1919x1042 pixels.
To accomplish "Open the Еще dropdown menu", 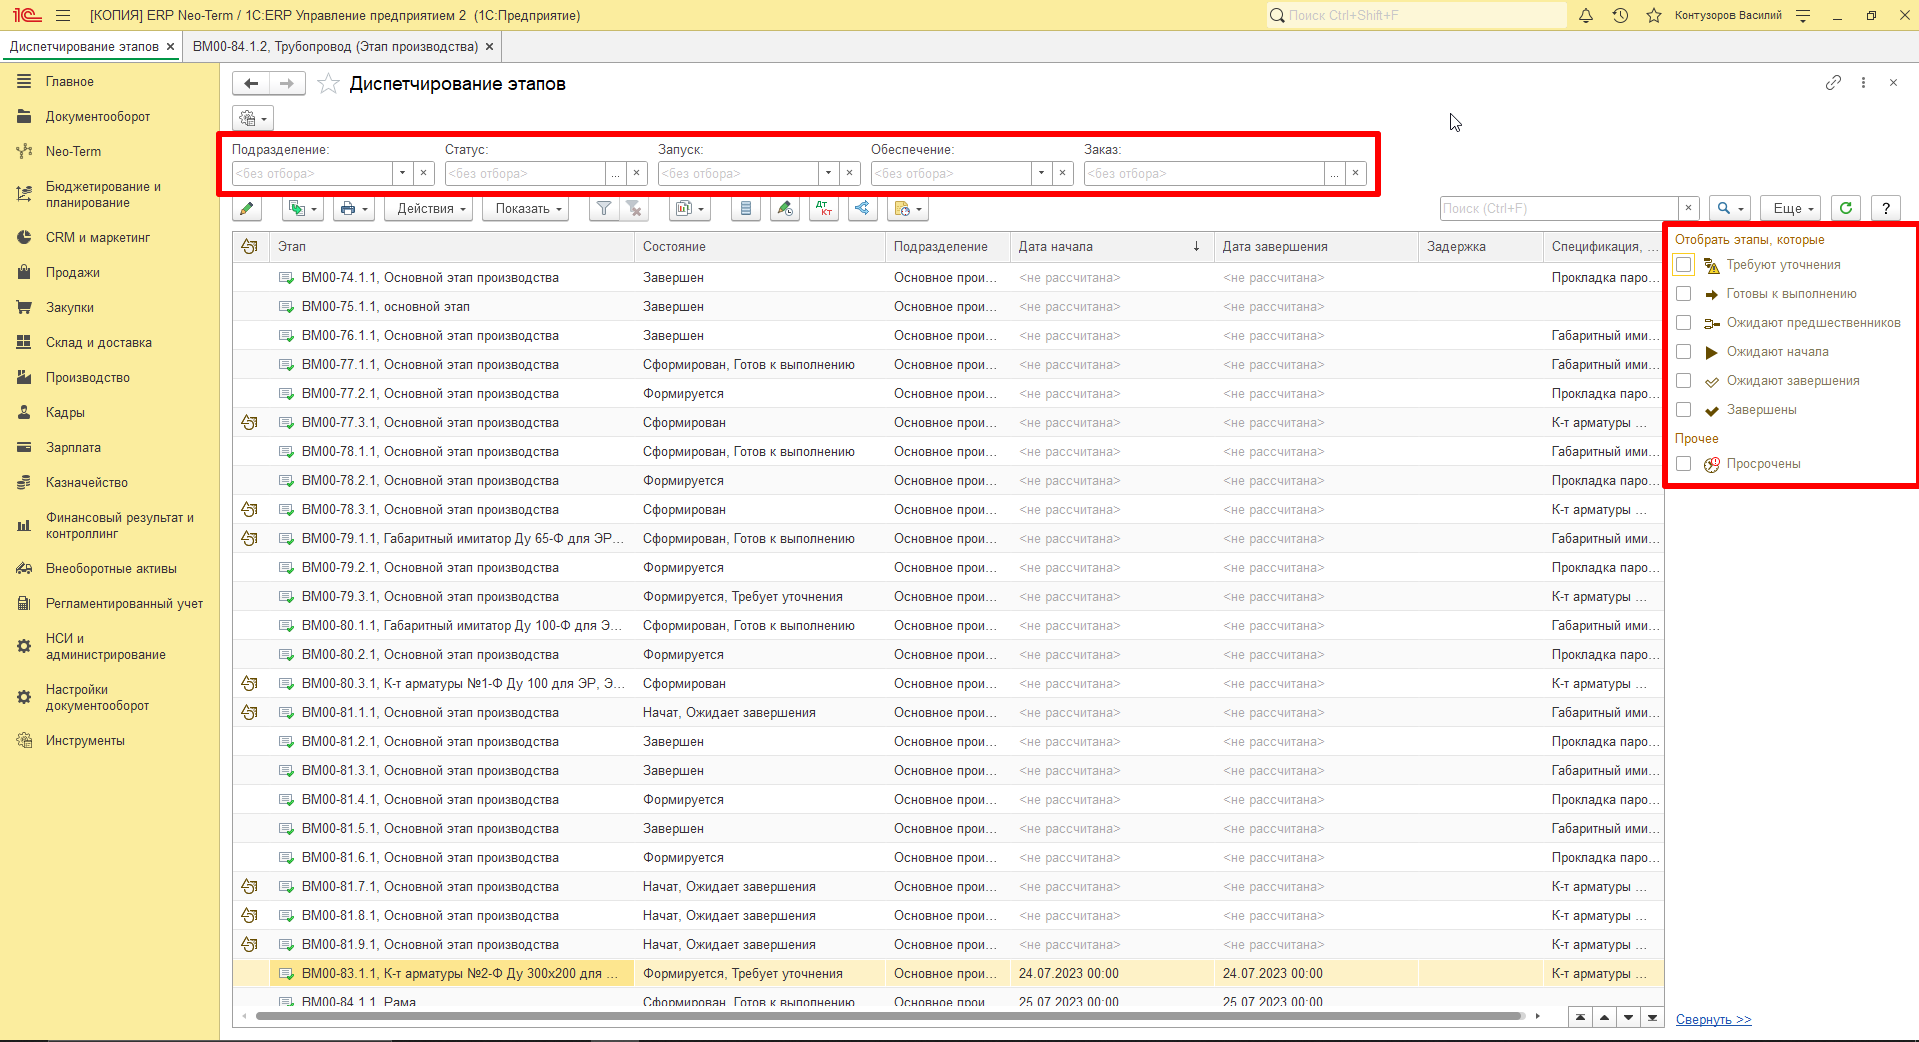I will [1793, 208].
